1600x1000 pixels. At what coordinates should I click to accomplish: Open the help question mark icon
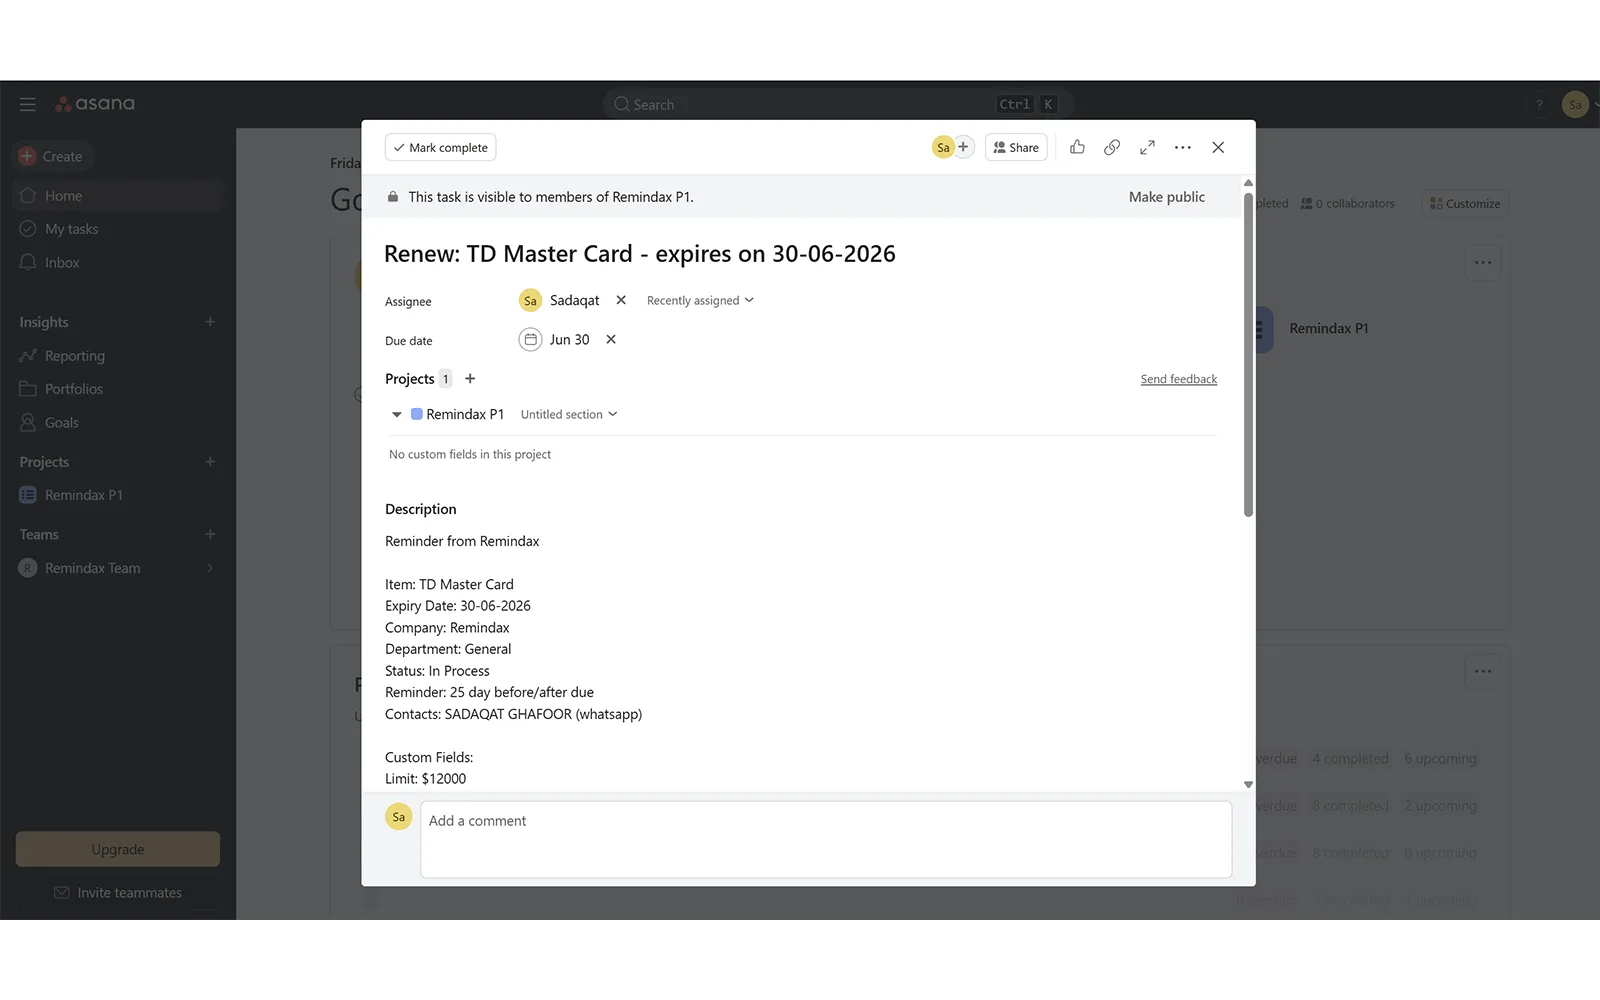coord(1539,104)
